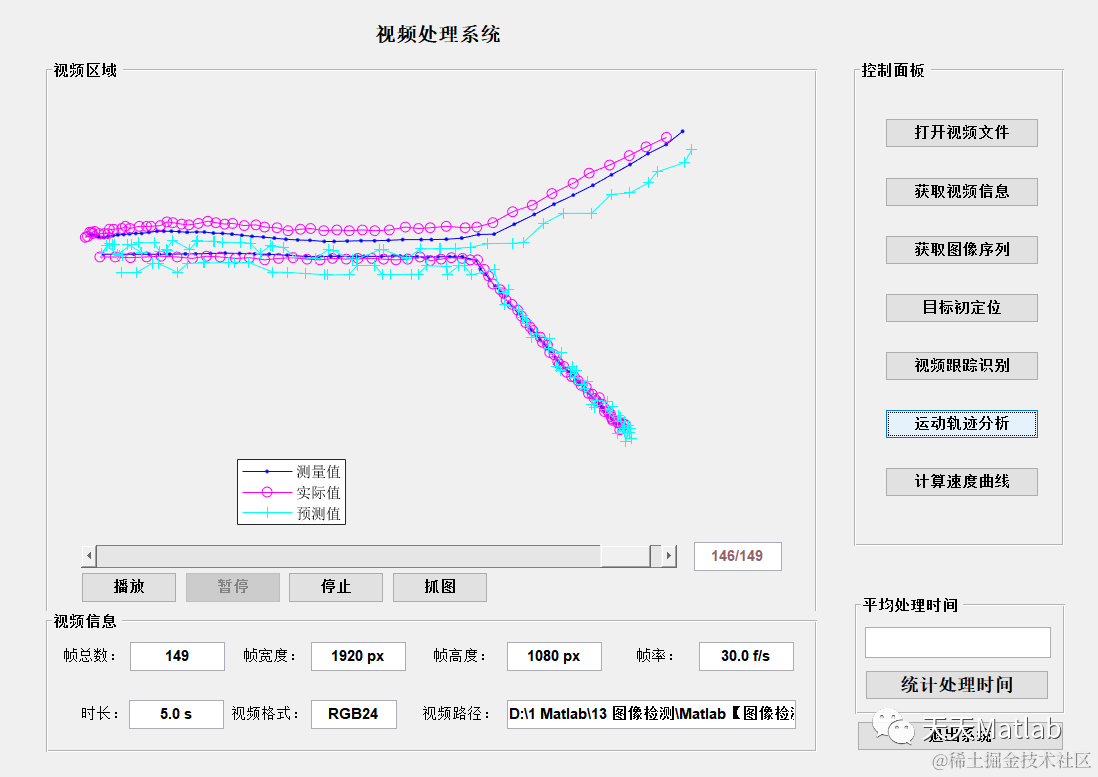Click the highlighted 运动轨迹分析 button
This screenshot has width=1098, height=777.
click(961, 424)
